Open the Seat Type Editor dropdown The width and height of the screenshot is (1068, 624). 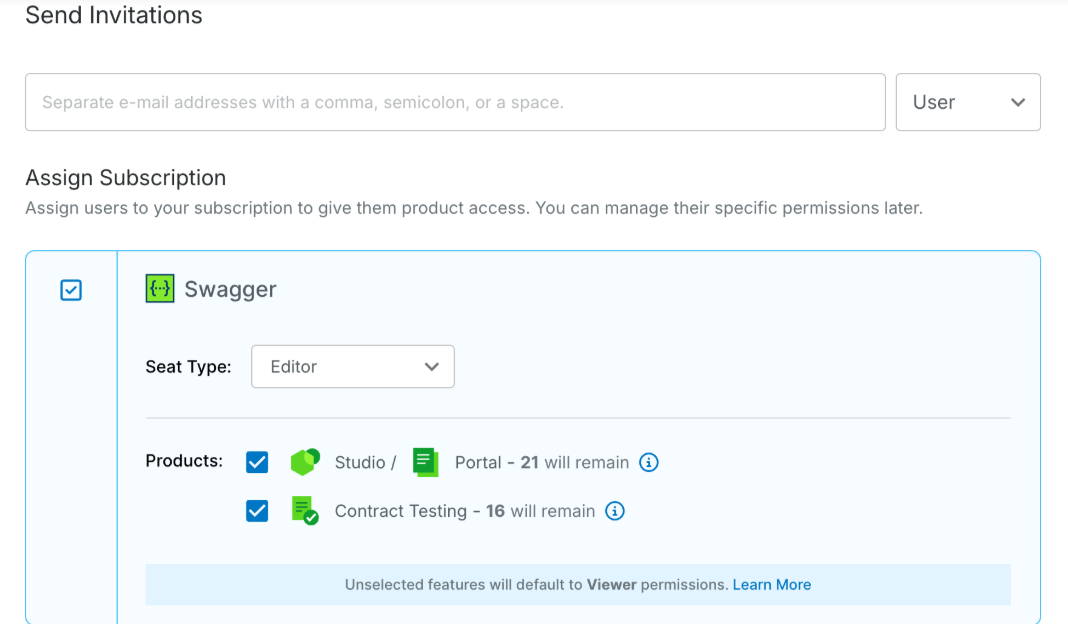[x=353, y=366]
